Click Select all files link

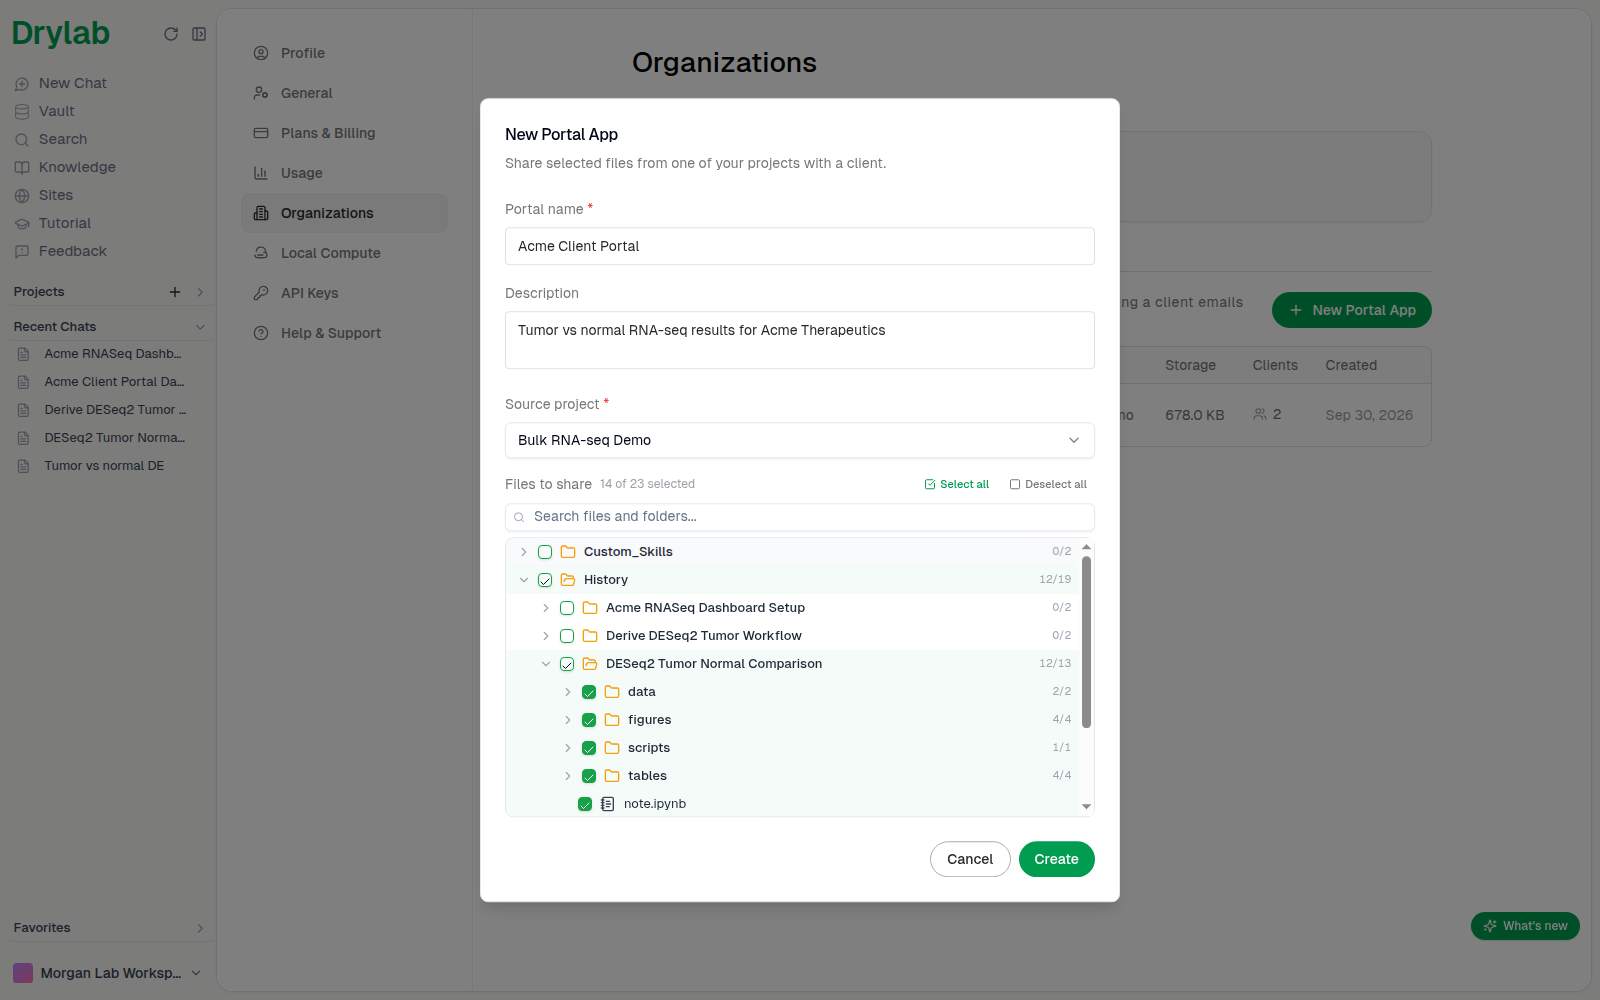coord(957,484)
